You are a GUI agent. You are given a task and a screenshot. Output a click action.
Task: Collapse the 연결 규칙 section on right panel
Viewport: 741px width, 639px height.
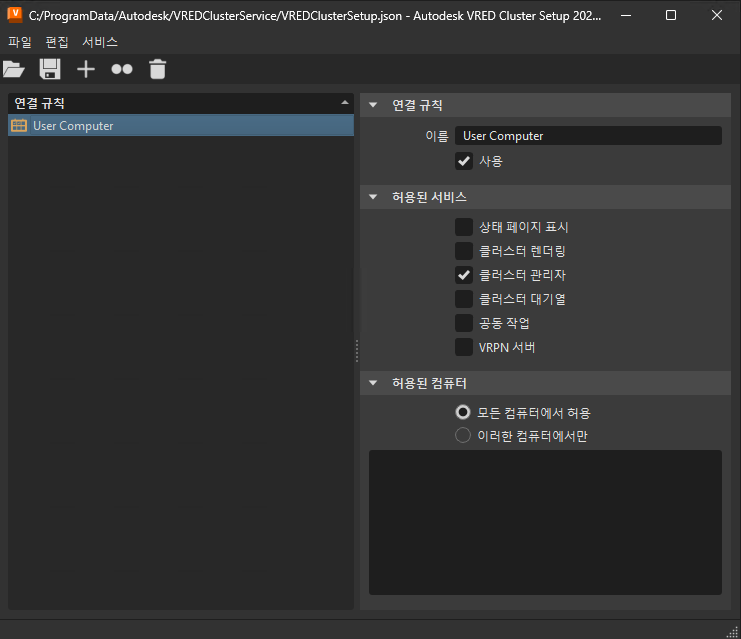pos(373,105)
